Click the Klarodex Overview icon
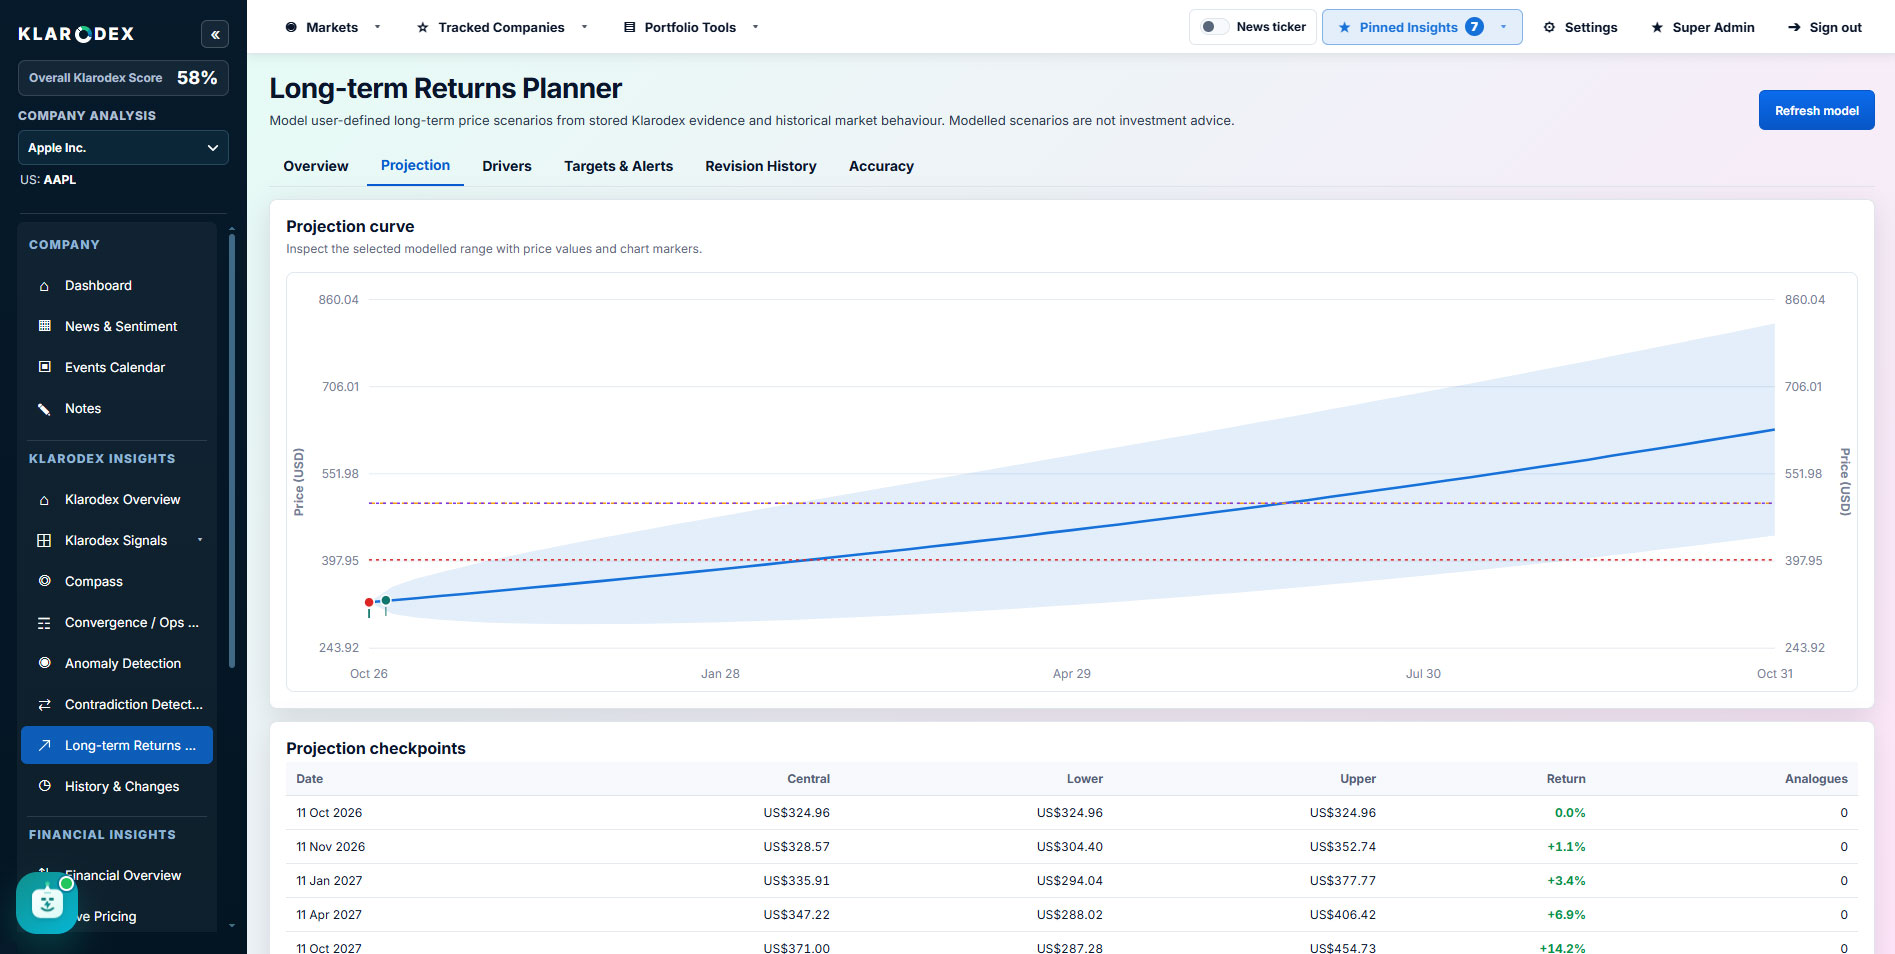Screen dimensions: 1895x954 pyautogui.click(x=44, y=500)
